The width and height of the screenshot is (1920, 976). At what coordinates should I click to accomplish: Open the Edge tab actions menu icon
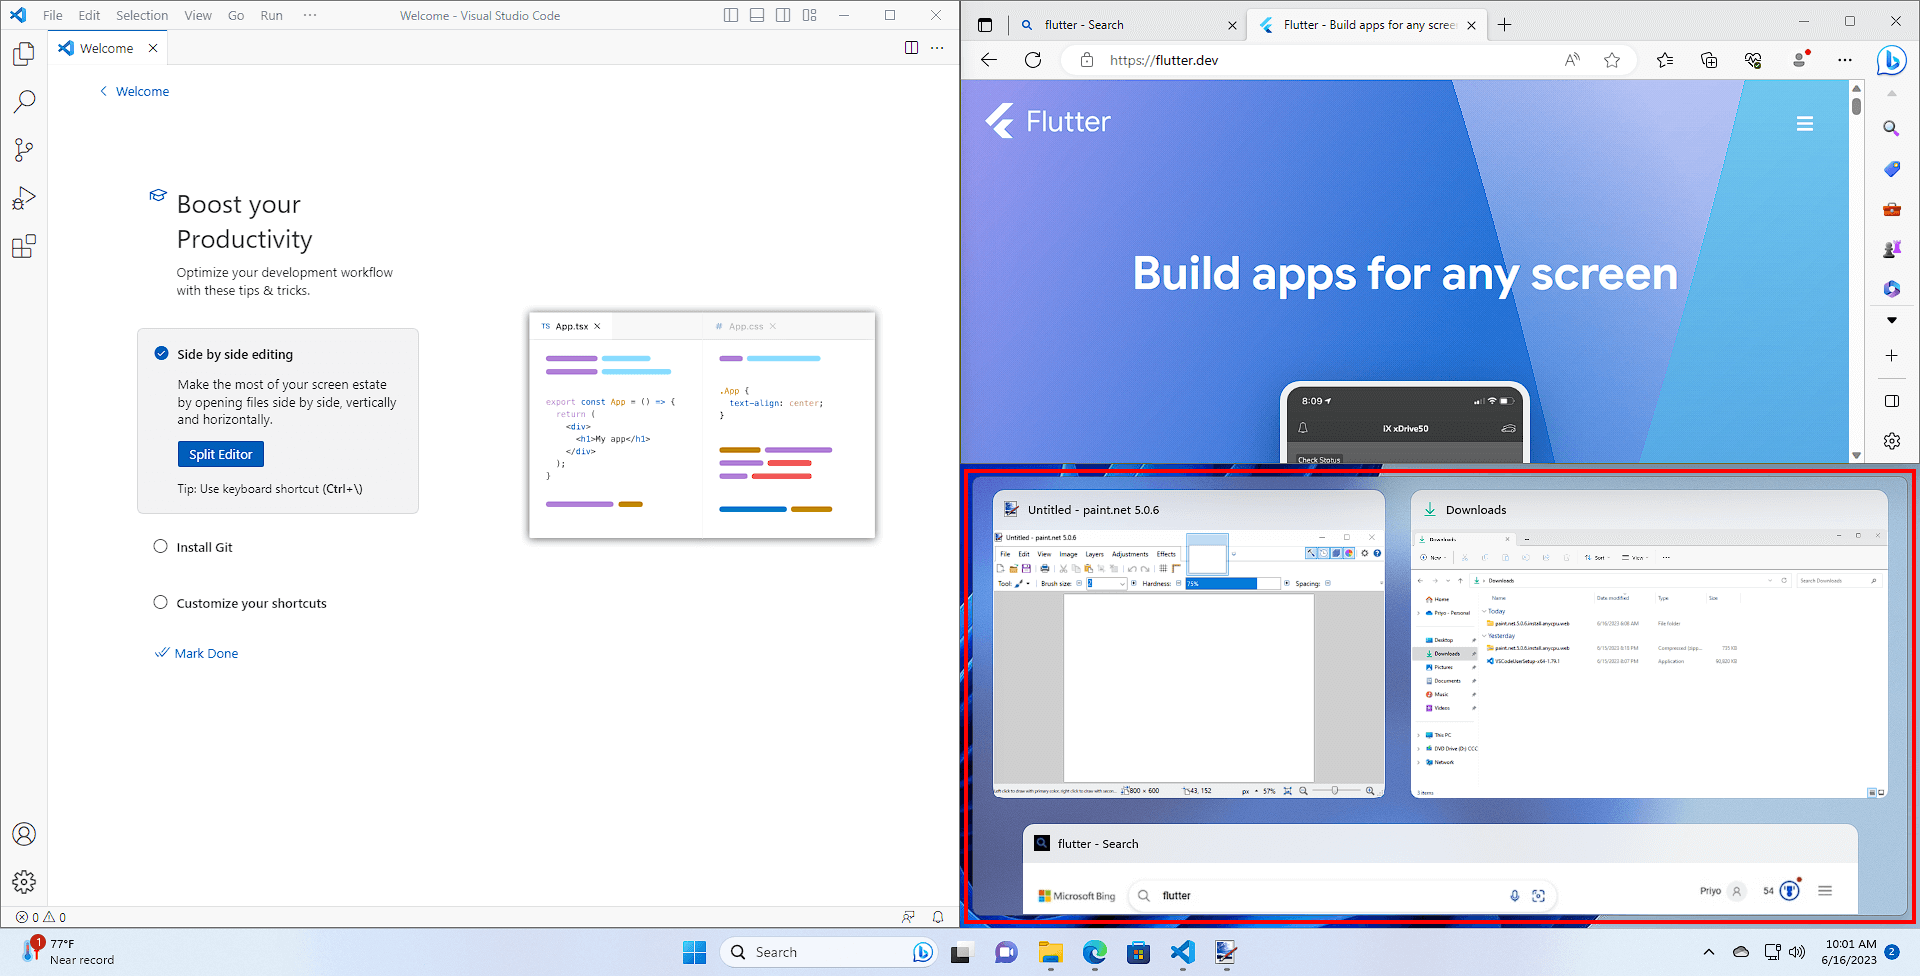[985, 25]
